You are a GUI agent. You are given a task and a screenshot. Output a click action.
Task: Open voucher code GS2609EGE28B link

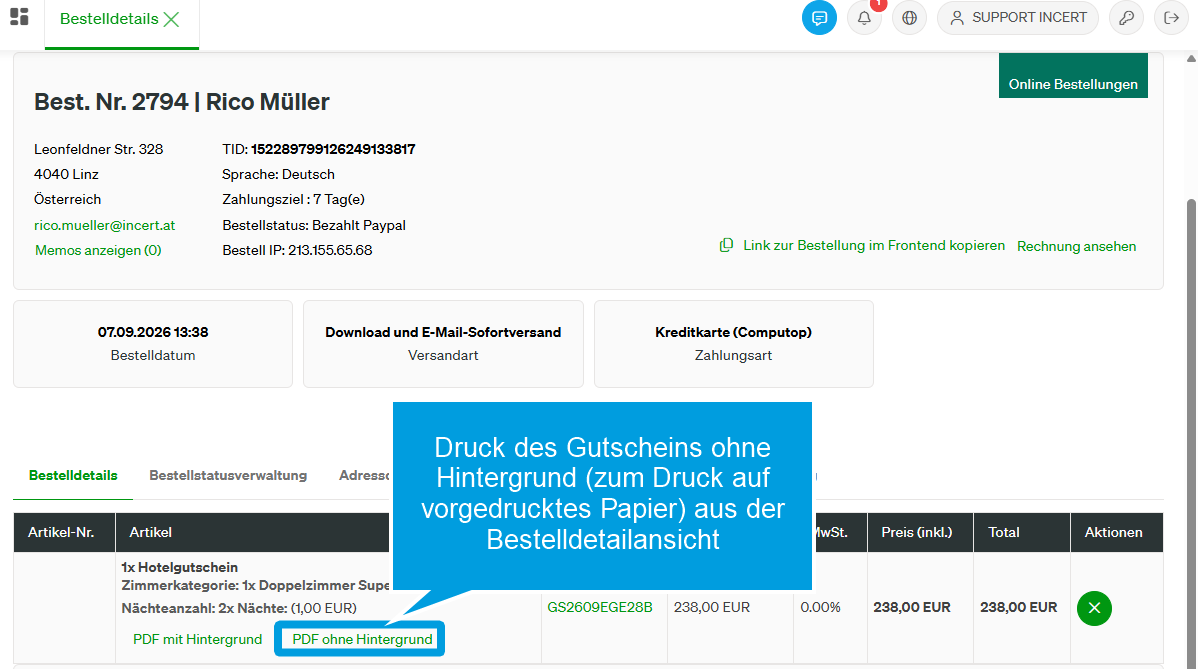point(600,607)
